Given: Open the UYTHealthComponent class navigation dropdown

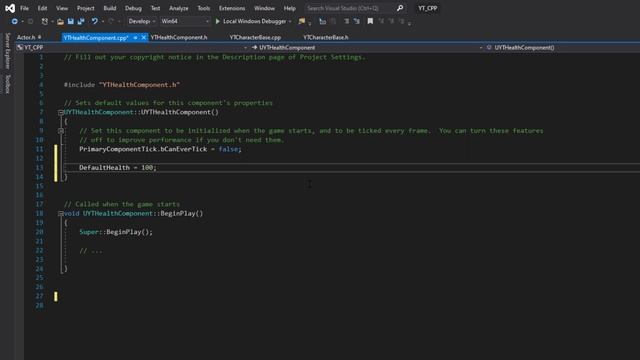Looking at the screenshot, I should (x=367, y=47).
